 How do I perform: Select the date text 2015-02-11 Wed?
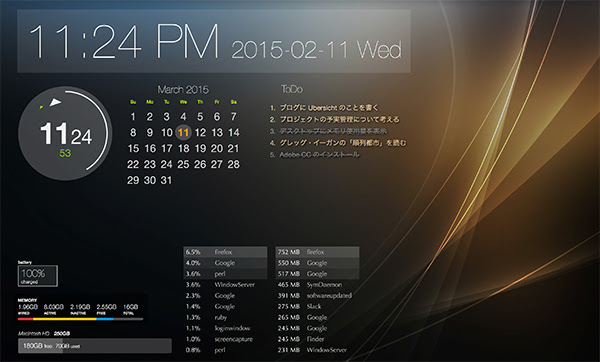pos(316,50)
